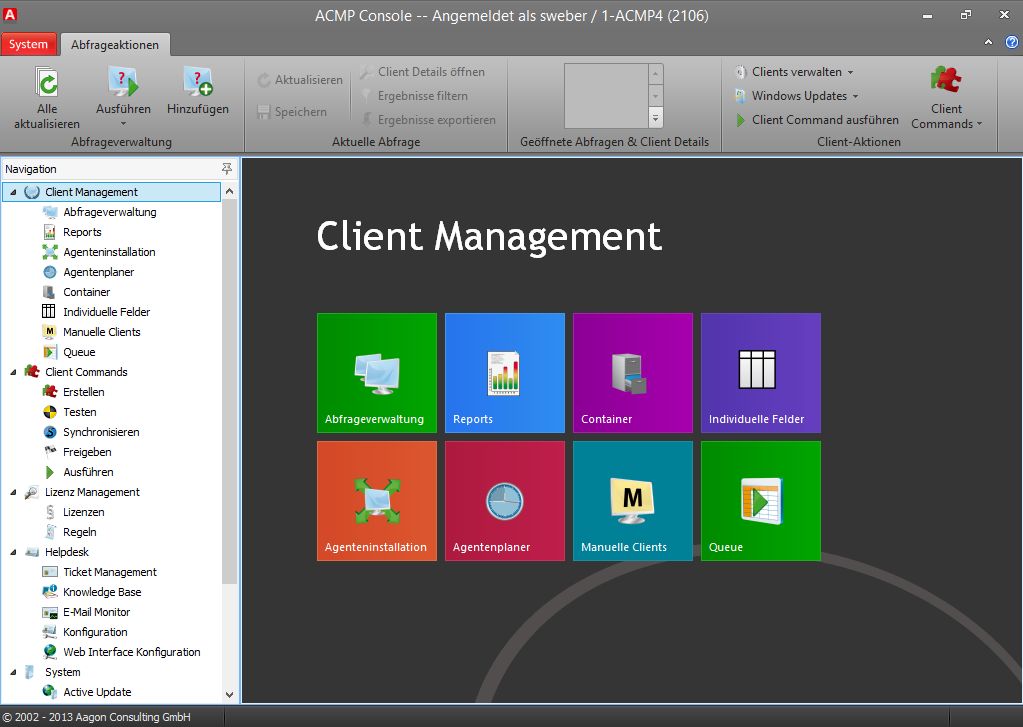This screenshot has width=1023, height=727.
Task: Pin the Navigation panel
Action: click(x=227, y=169)
